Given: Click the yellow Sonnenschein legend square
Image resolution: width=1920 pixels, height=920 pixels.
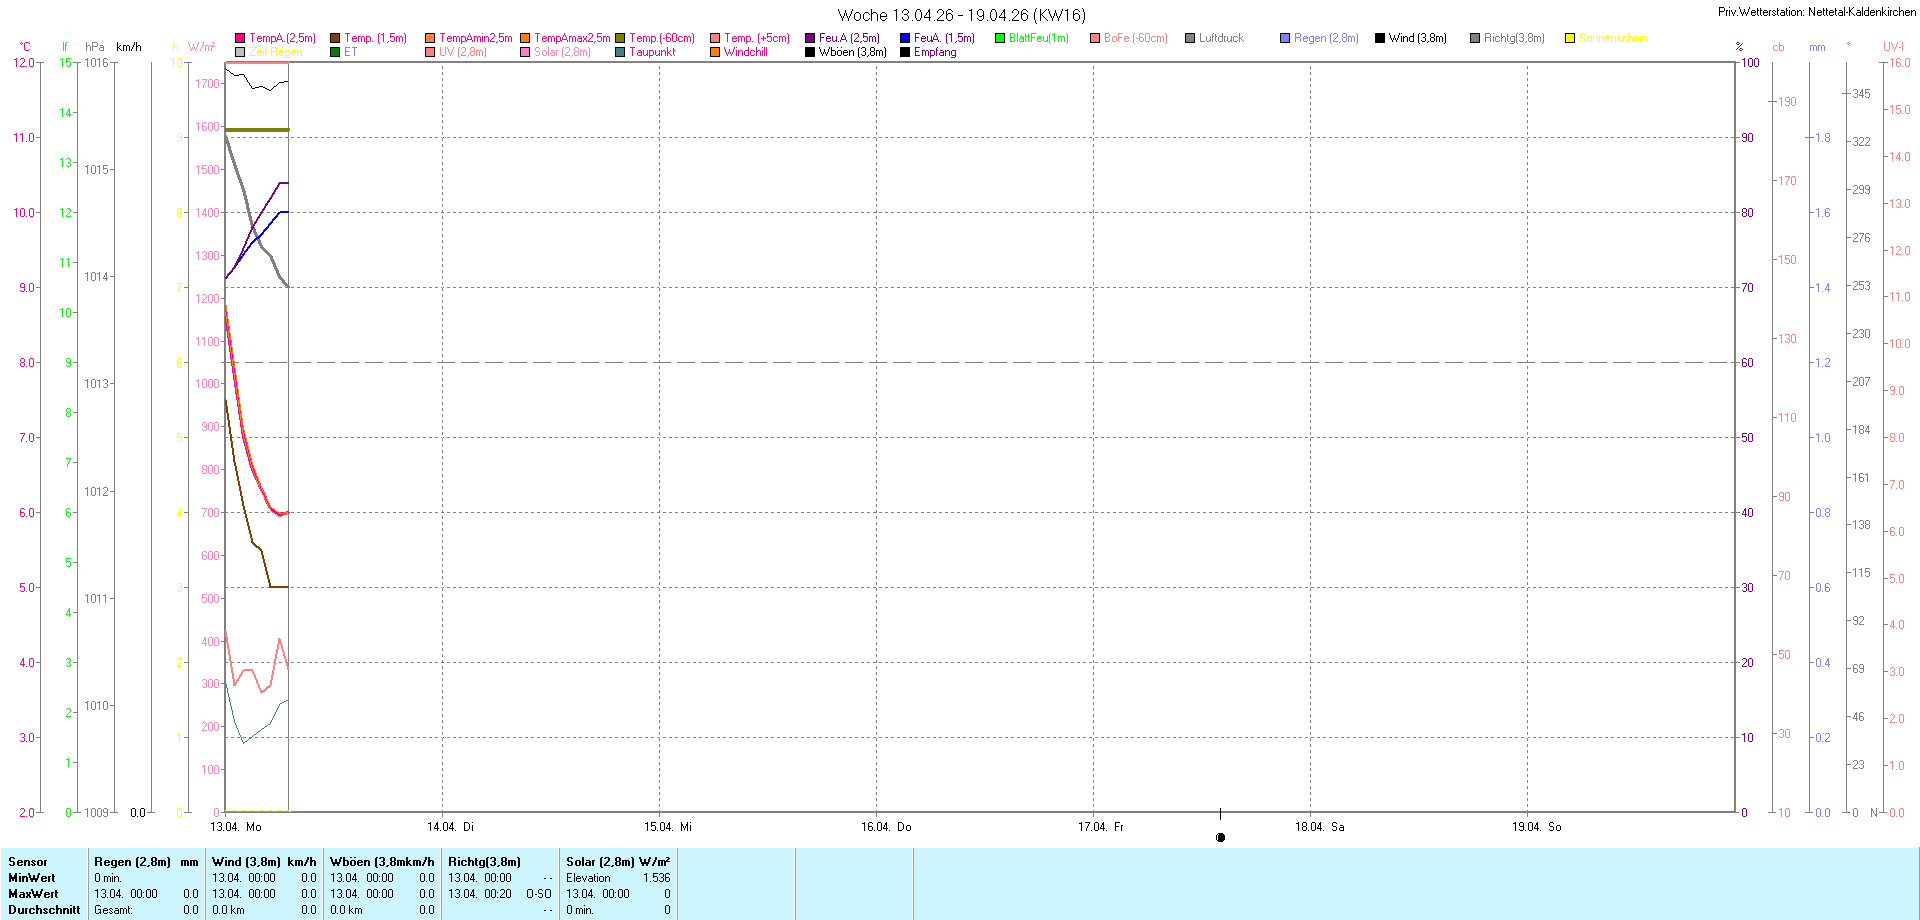Looking at the screenshot, I should 1570,38.
